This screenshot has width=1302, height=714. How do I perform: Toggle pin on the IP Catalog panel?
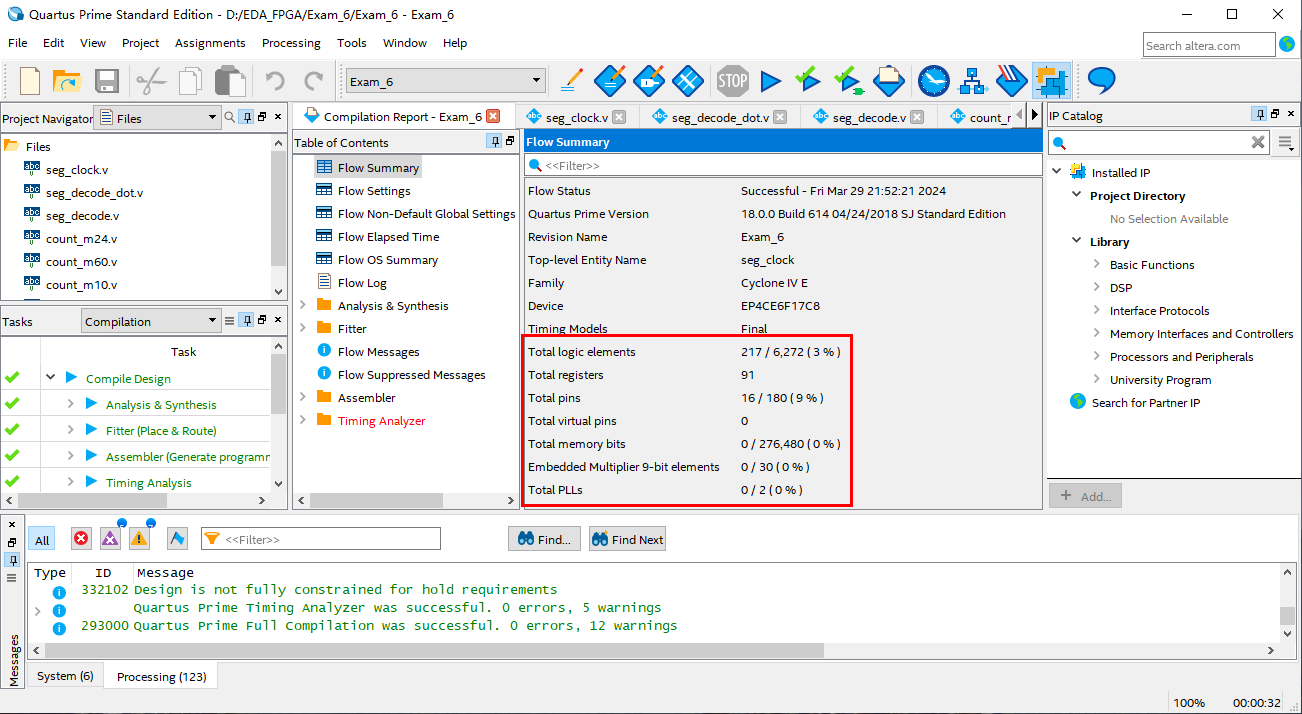point(1260,115)
